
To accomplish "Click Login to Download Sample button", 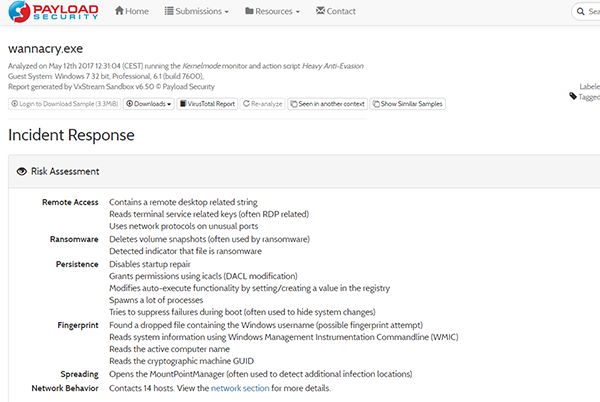I will pos(65,104).
